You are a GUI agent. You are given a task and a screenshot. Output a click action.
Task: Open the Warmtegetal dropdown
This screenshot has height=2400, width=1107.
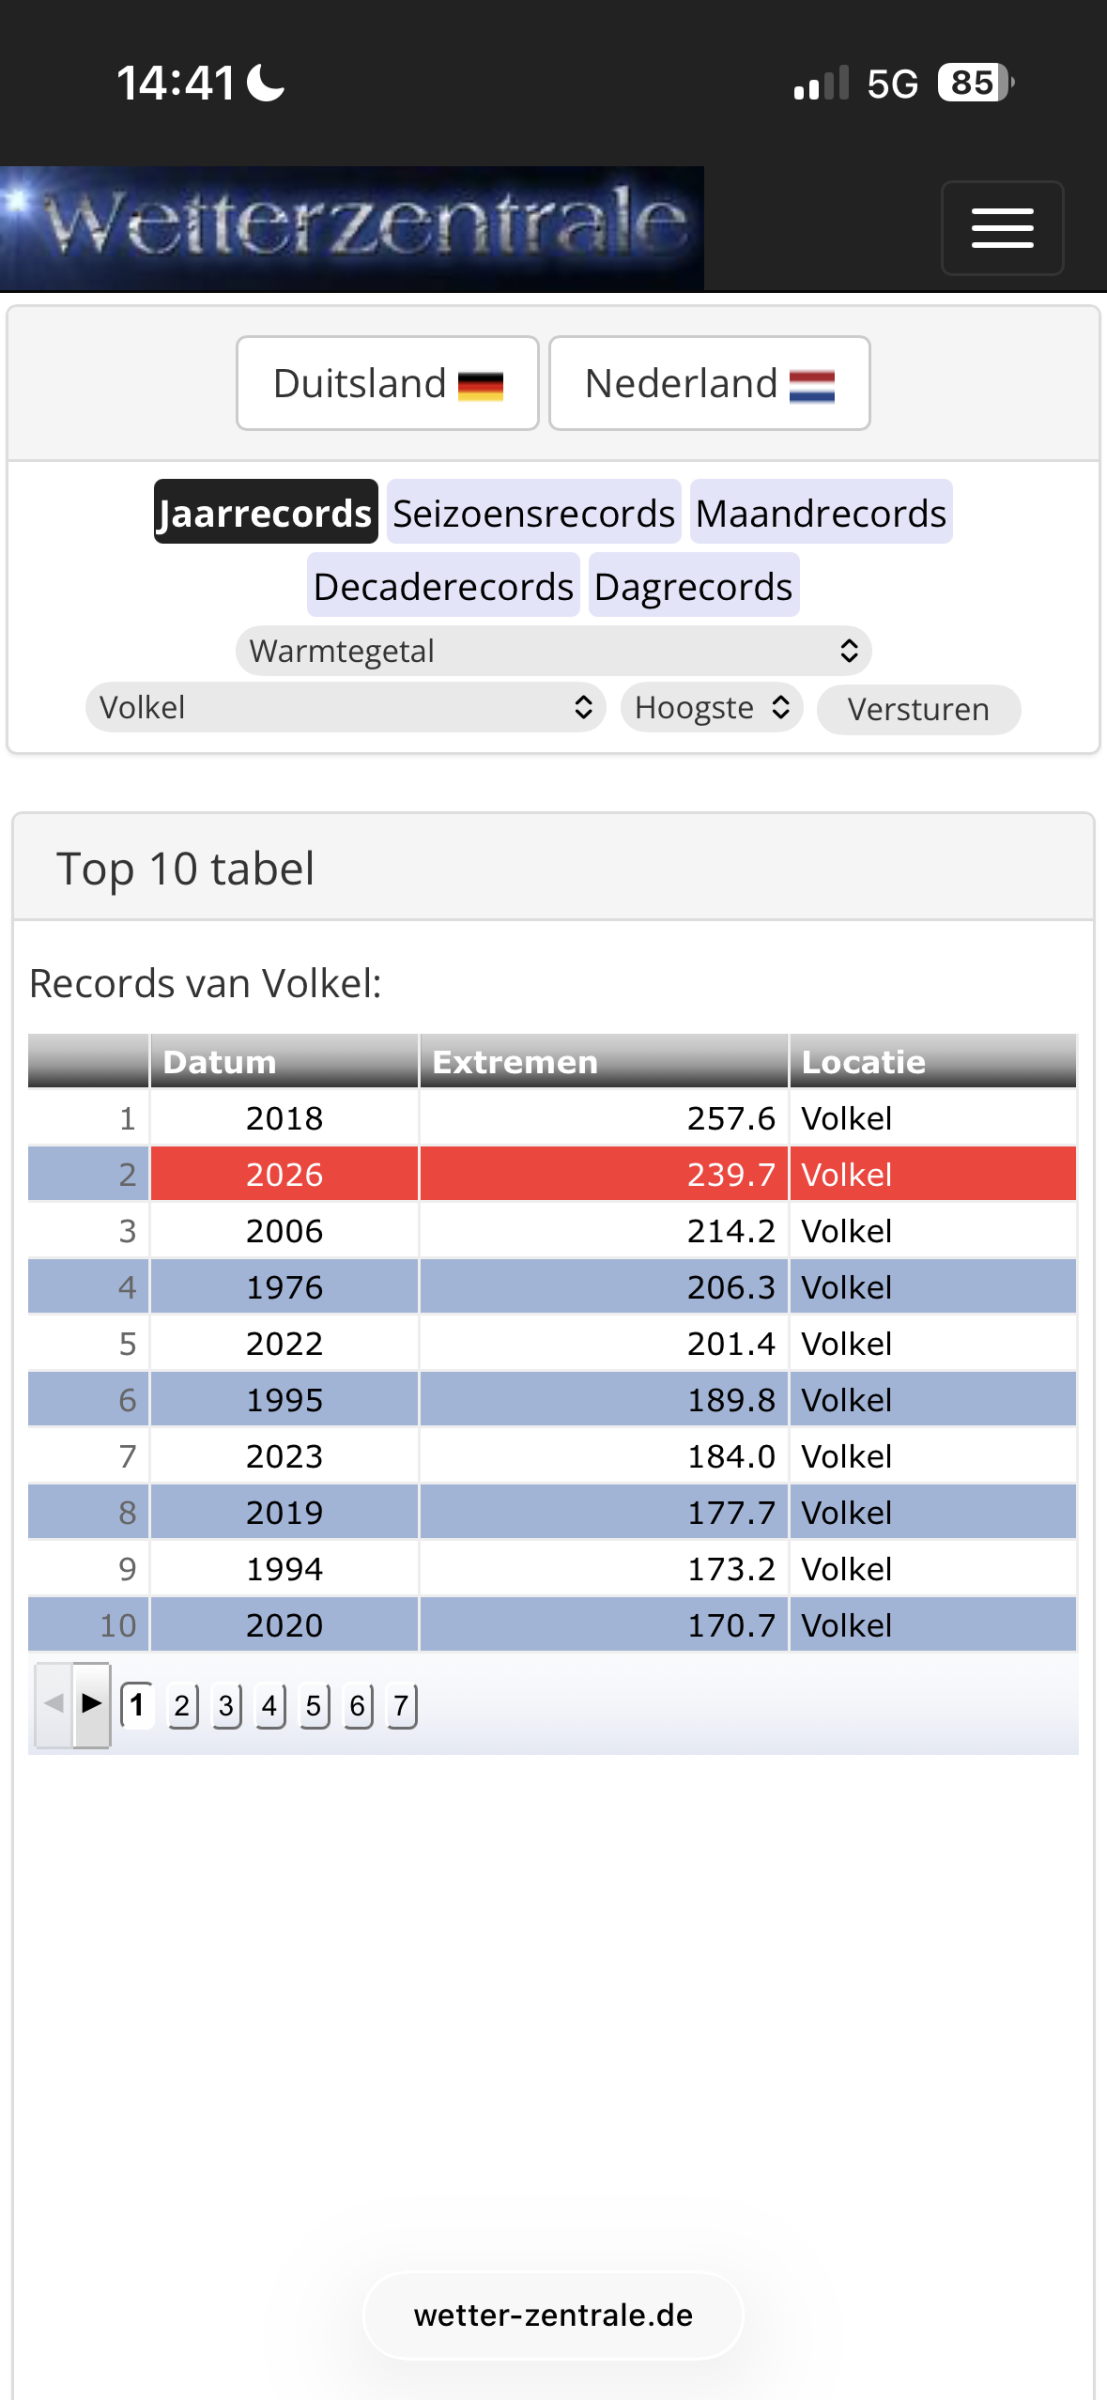pos(554,651)
